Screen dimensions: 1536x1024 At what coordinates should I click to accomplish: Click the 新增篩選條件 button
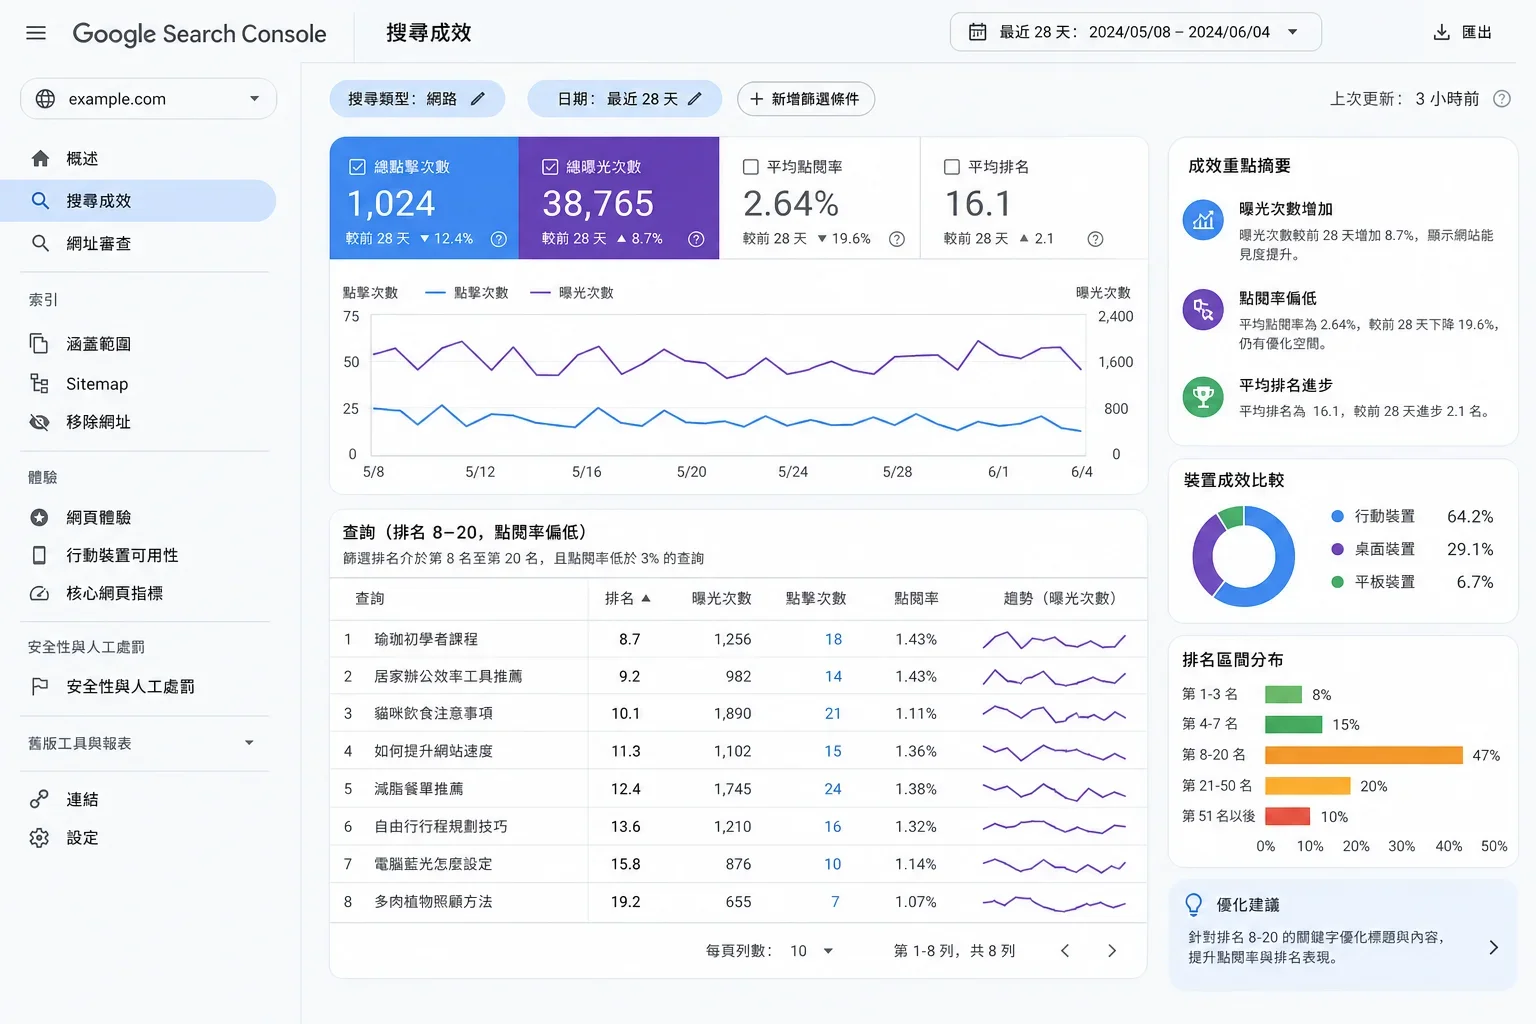(x=805, y=99)
